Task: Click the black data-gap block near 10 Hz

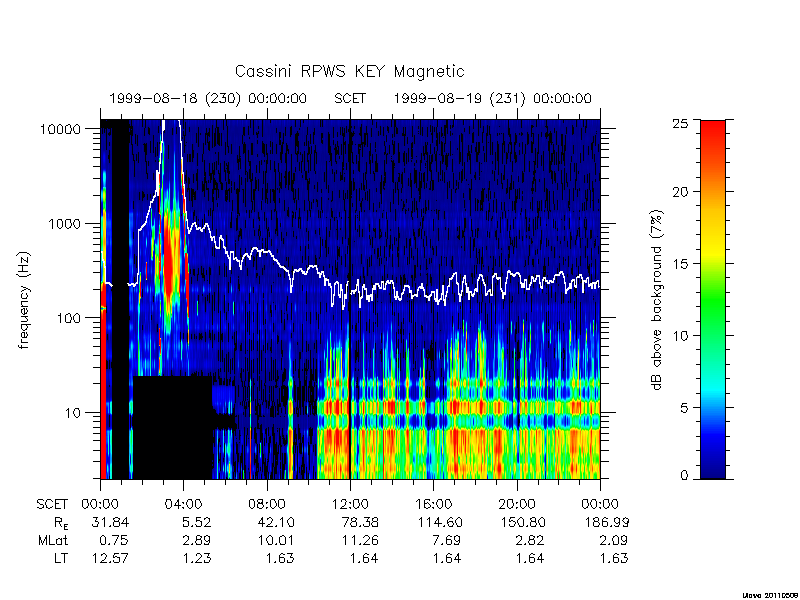Action: (172, 428)
